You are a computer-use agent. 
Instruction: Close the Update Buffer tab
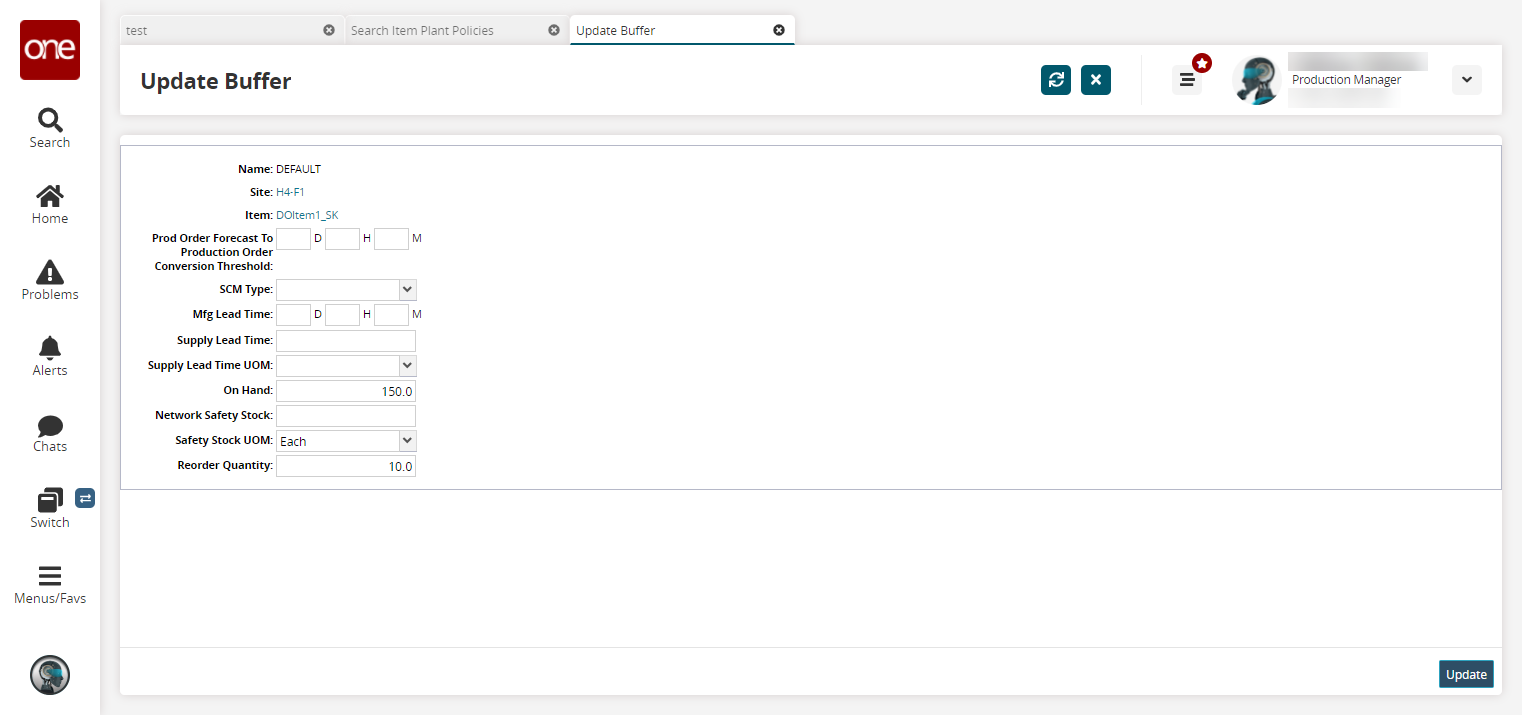point(779,30)
